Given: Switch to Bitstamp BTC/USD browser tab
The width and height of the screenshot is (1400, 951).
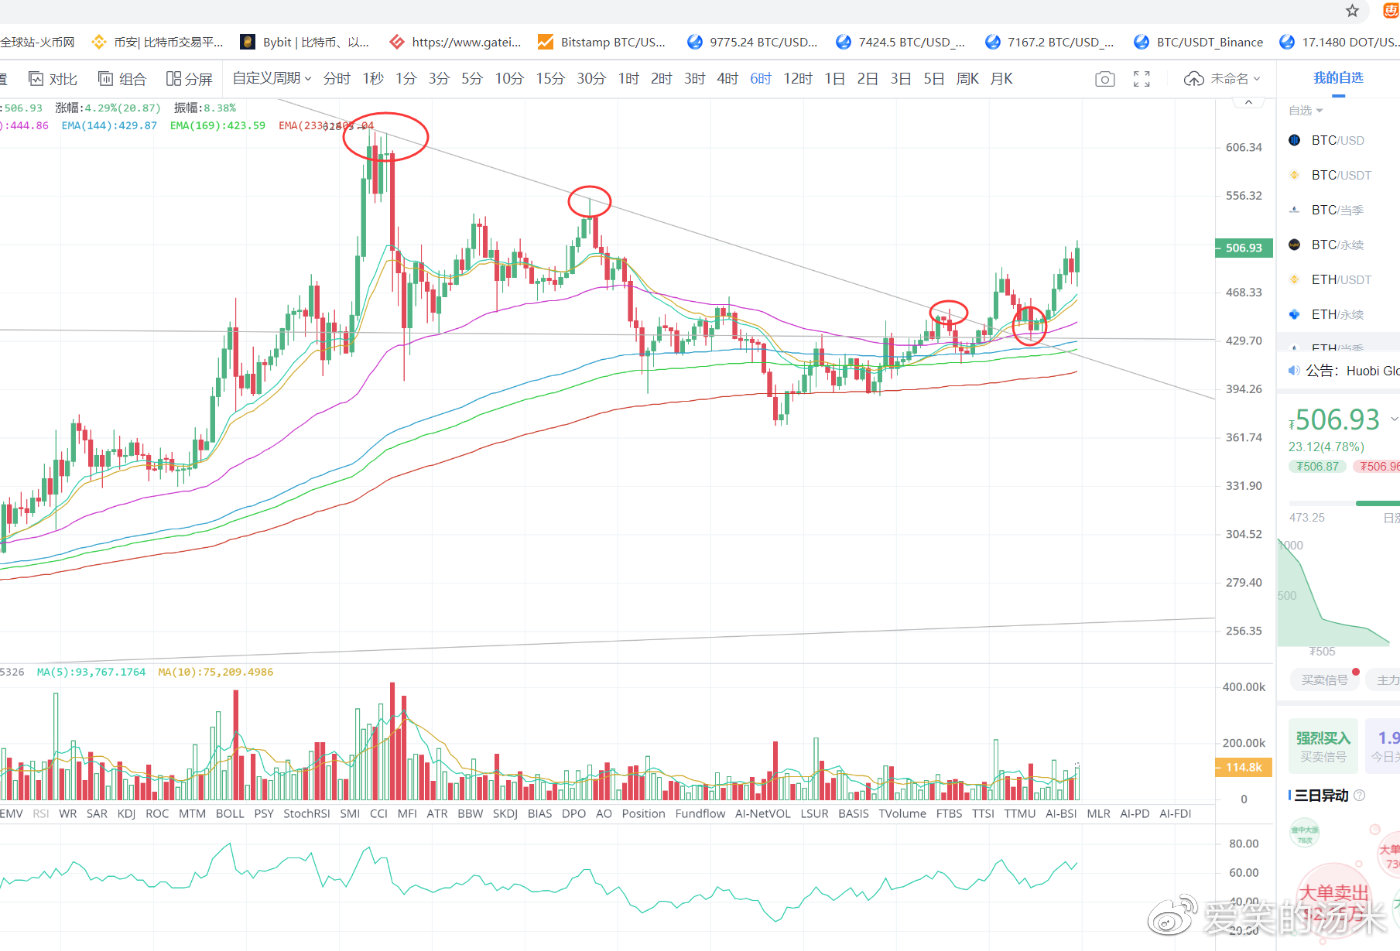Looking at the screenshot, I should (601, 42).
